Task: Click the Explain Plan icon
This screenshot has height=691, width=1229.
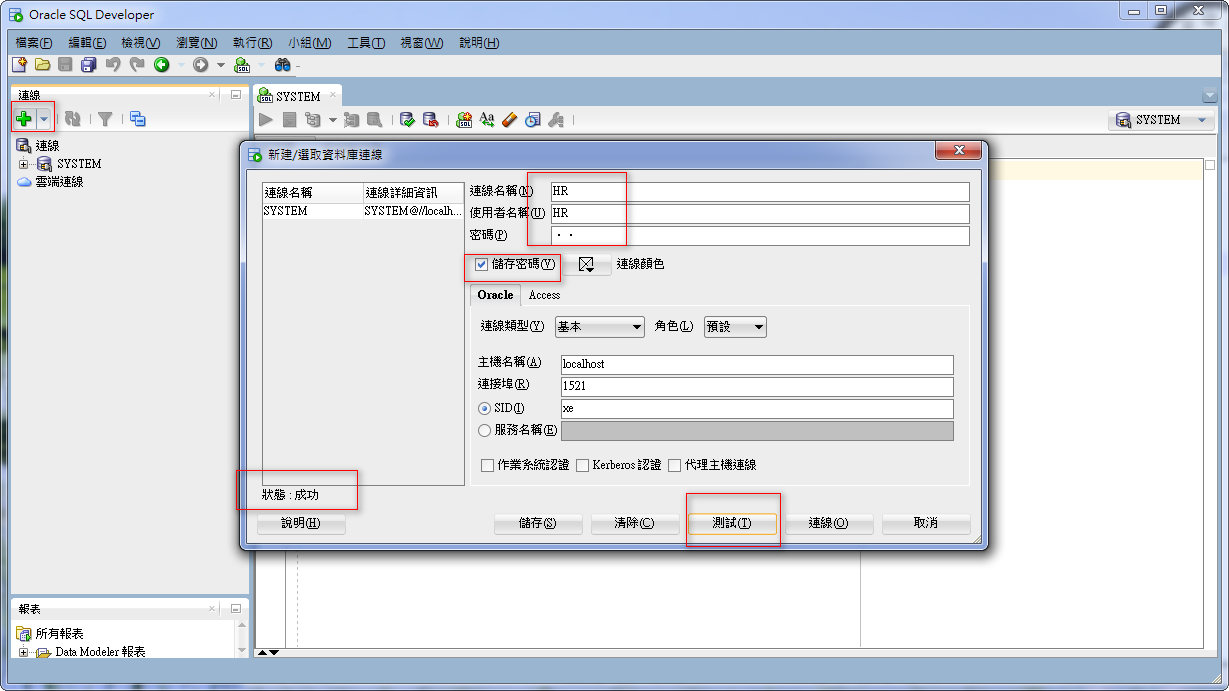Action: (312, 120)
